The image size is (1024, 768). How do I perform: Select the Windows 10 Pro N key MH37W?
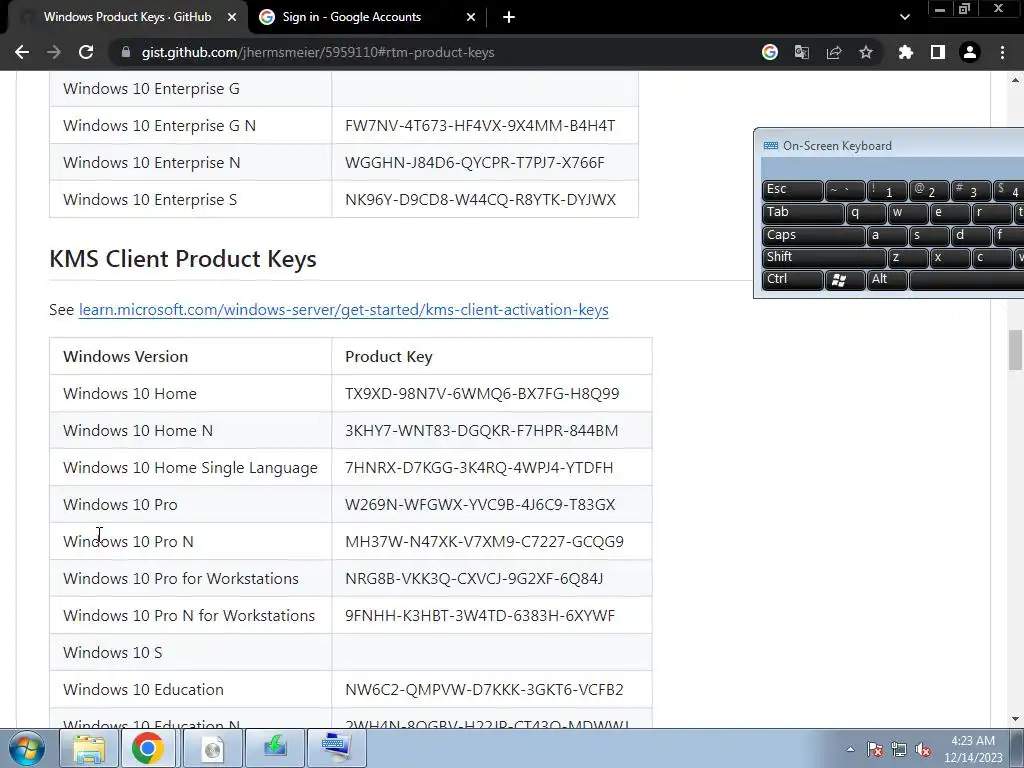pyautogui.click(x=484, y=541)
